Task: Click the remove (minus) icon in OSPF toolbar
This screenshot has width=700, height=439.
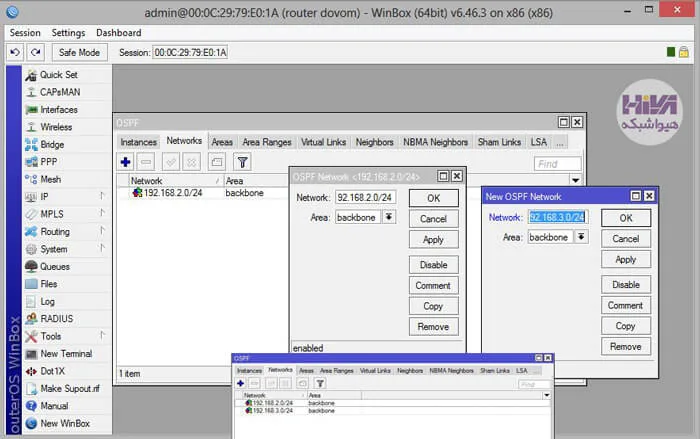Action: [146, 162]
